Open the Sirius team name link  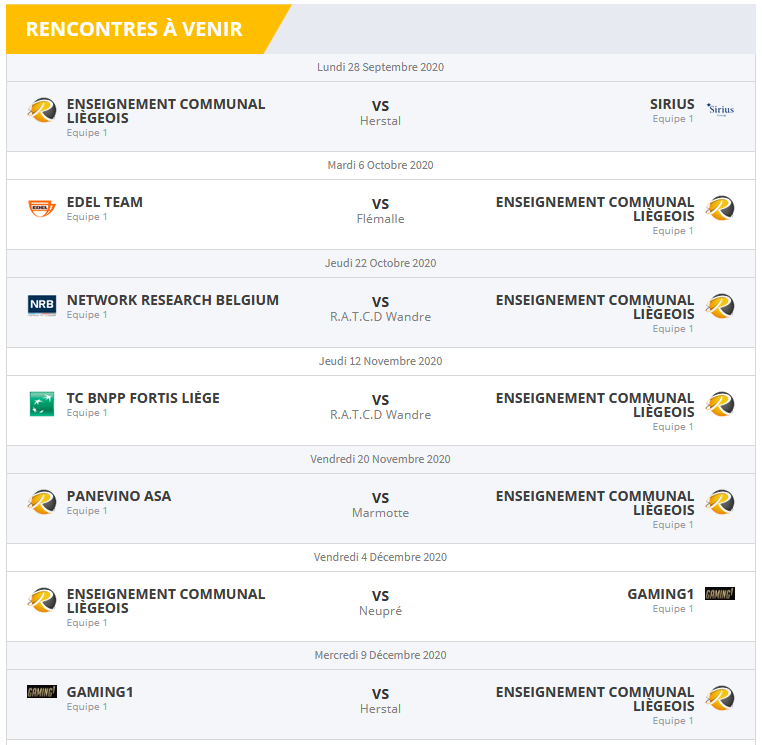[671, 104]
